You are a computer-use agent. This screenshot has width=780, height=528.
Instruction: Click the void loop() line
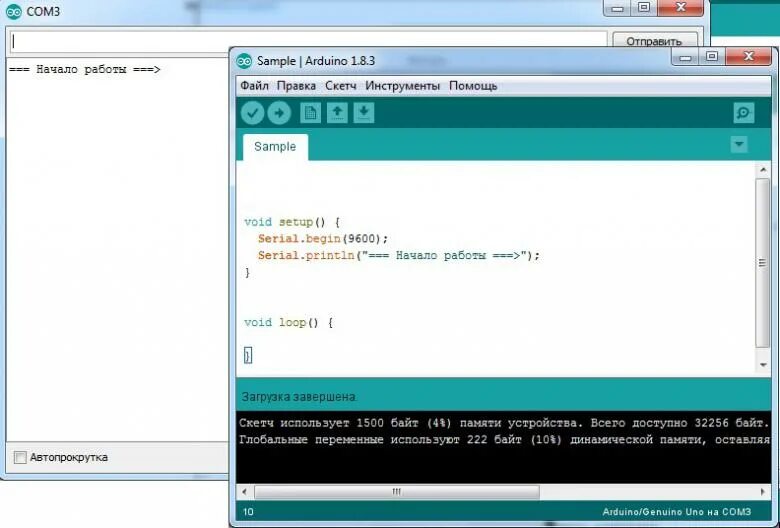pyautogui.click(x=289, y=322)
